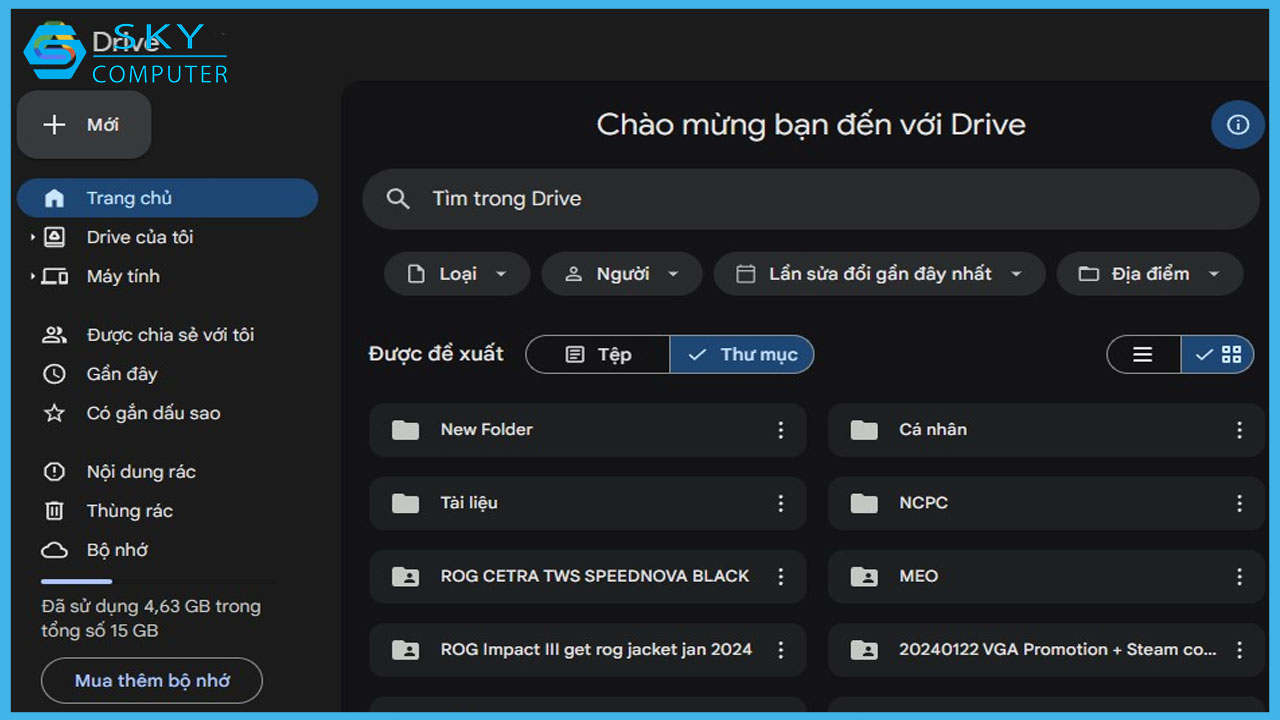
Task: Click the Mới new button
Action: click(x=84, y=125)
